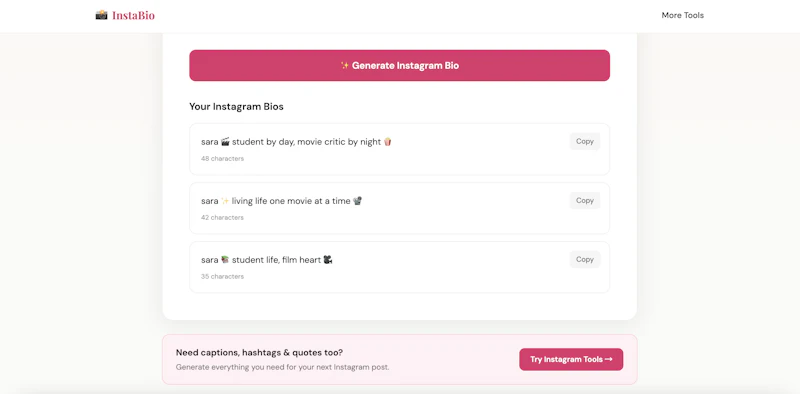This screenshot has width=800, height=394.
Task: Copy the 'one movie at a time' bio
Action: [585, 201]
